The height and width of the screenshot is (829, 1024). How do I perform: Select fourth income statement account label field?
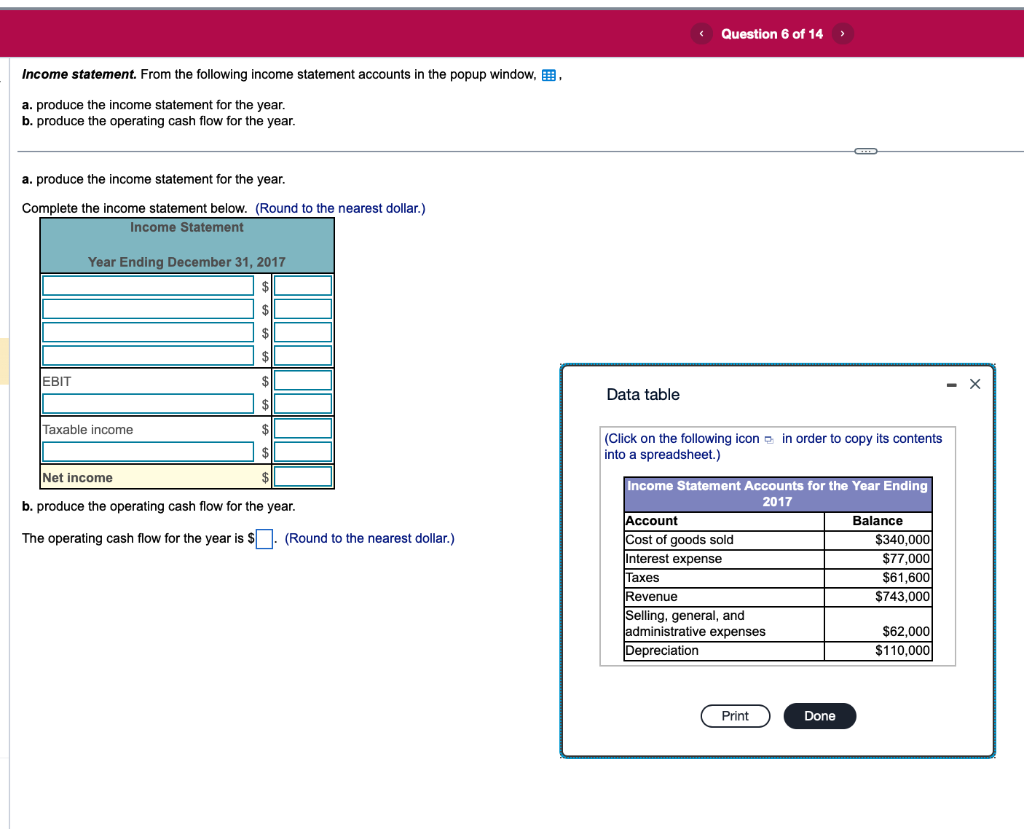(x=148, y=355)
